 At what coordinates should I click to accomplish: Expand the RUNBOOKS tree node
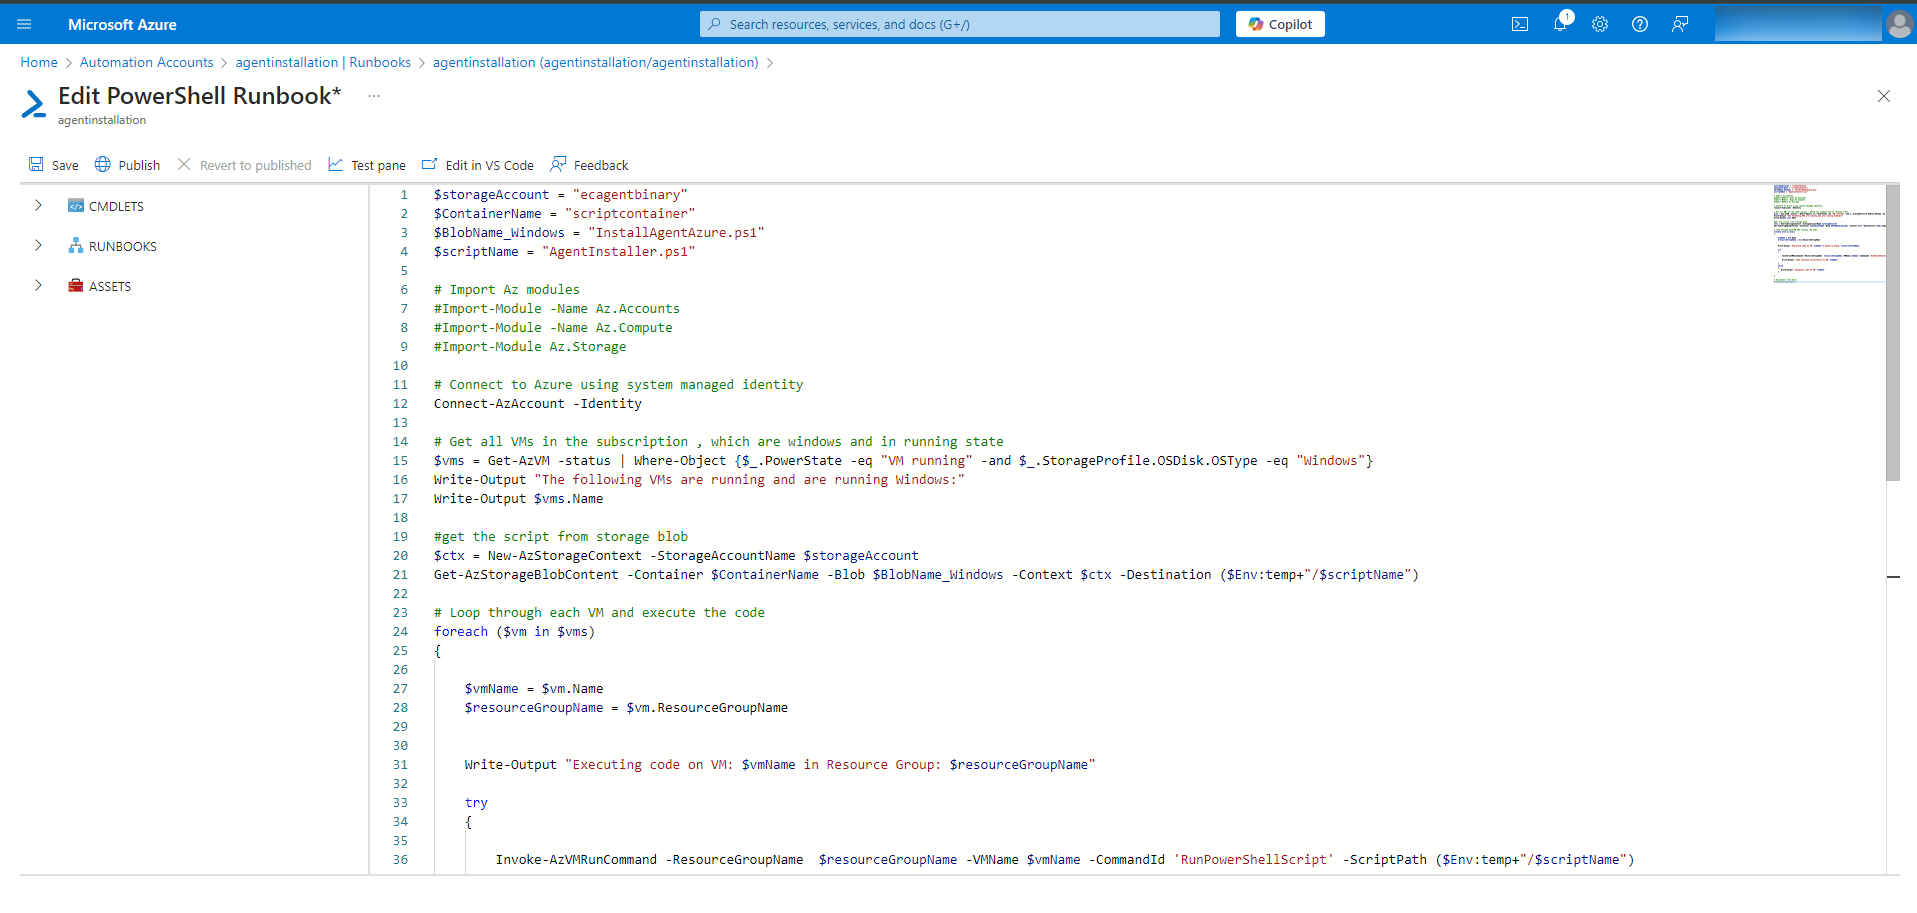point(38,246)
